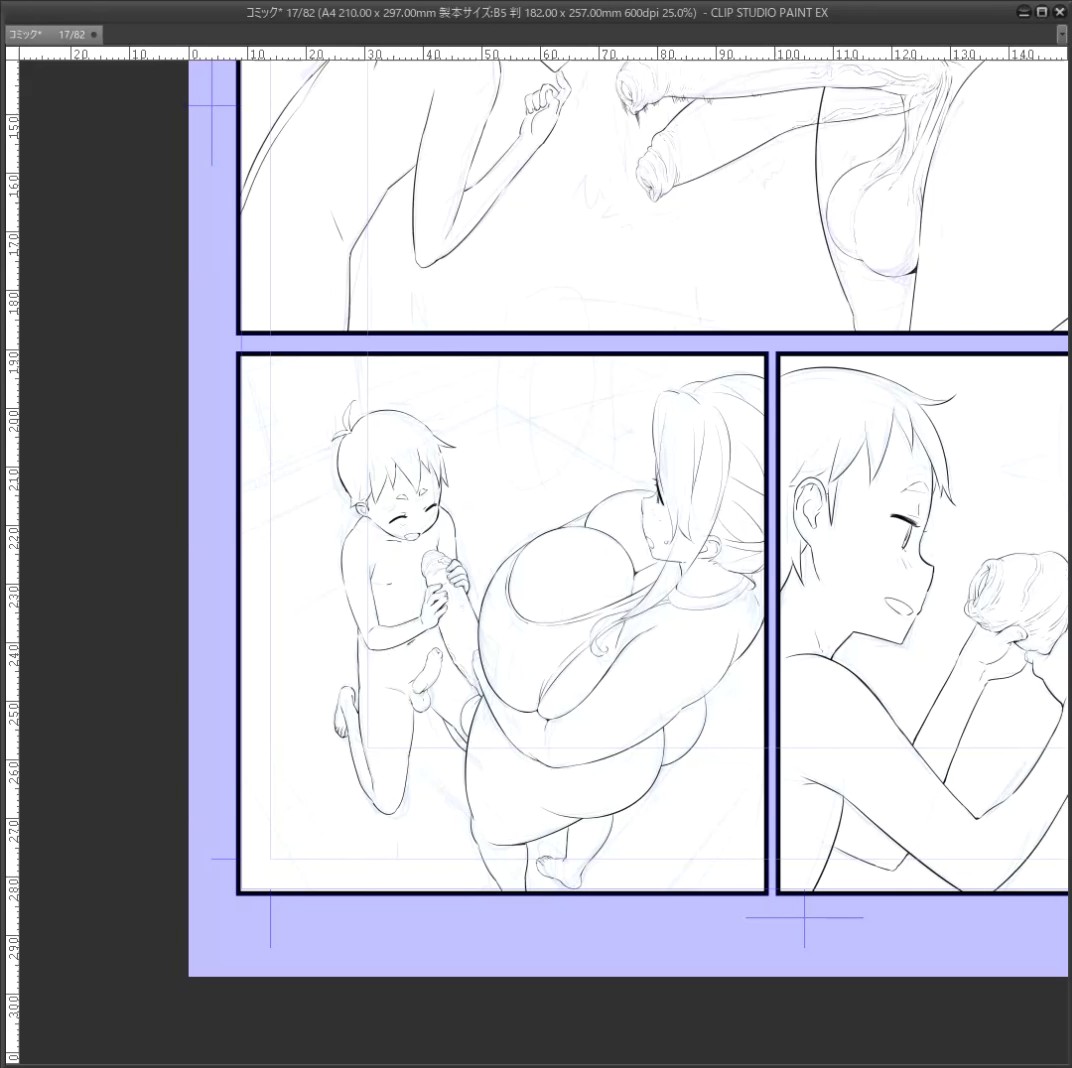1072x1068 pixels.
Task: Close the CLIP STUDIO PAINT EX window
Action: pos(1059,12)
